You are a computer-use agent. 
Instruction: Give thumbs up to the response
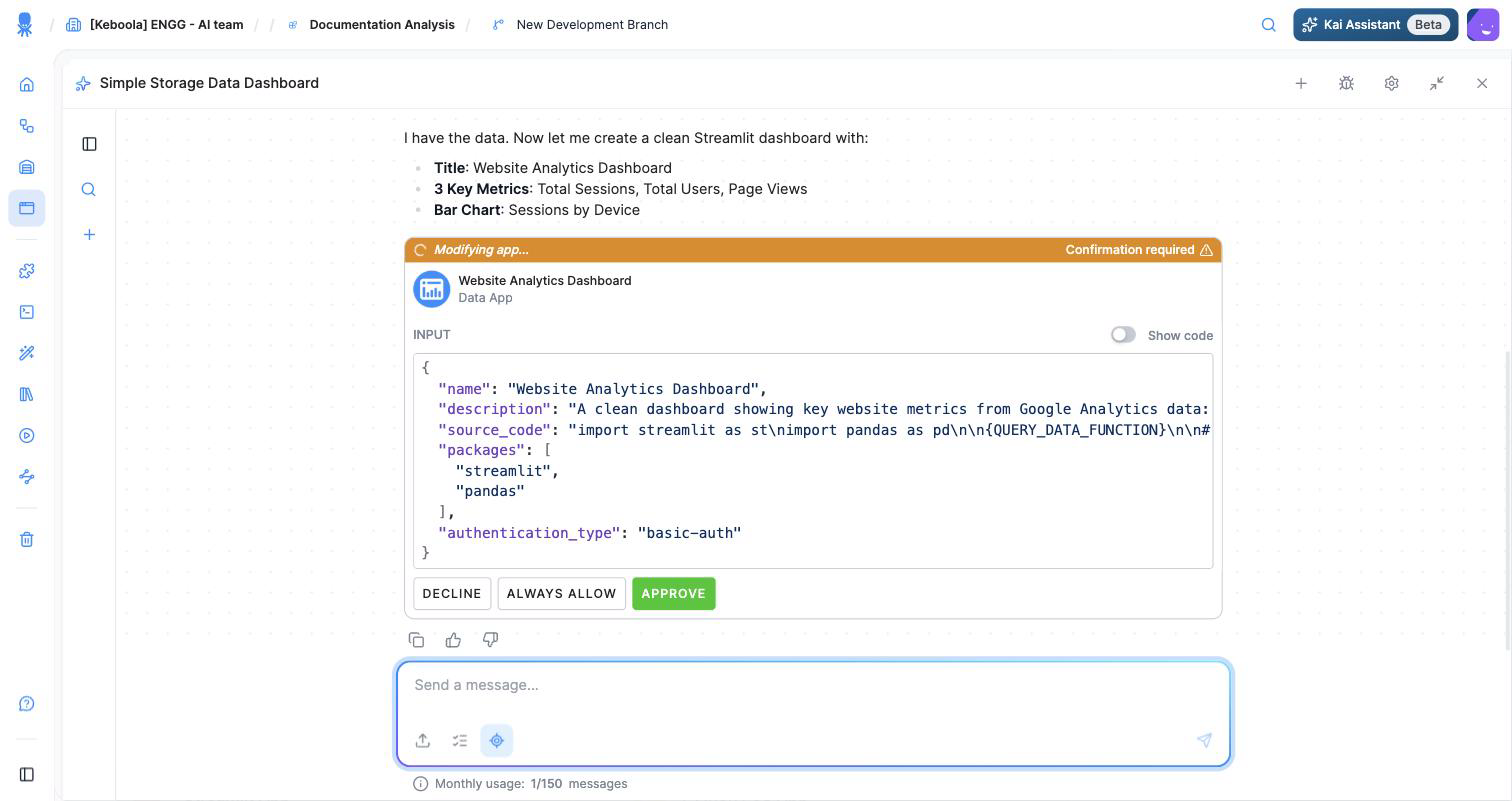coord(453,640)
